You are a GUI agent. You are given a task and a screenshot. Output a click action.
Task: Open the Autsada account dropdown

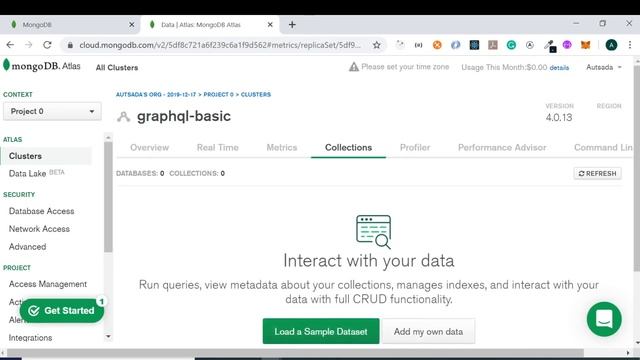pos(604,67)
